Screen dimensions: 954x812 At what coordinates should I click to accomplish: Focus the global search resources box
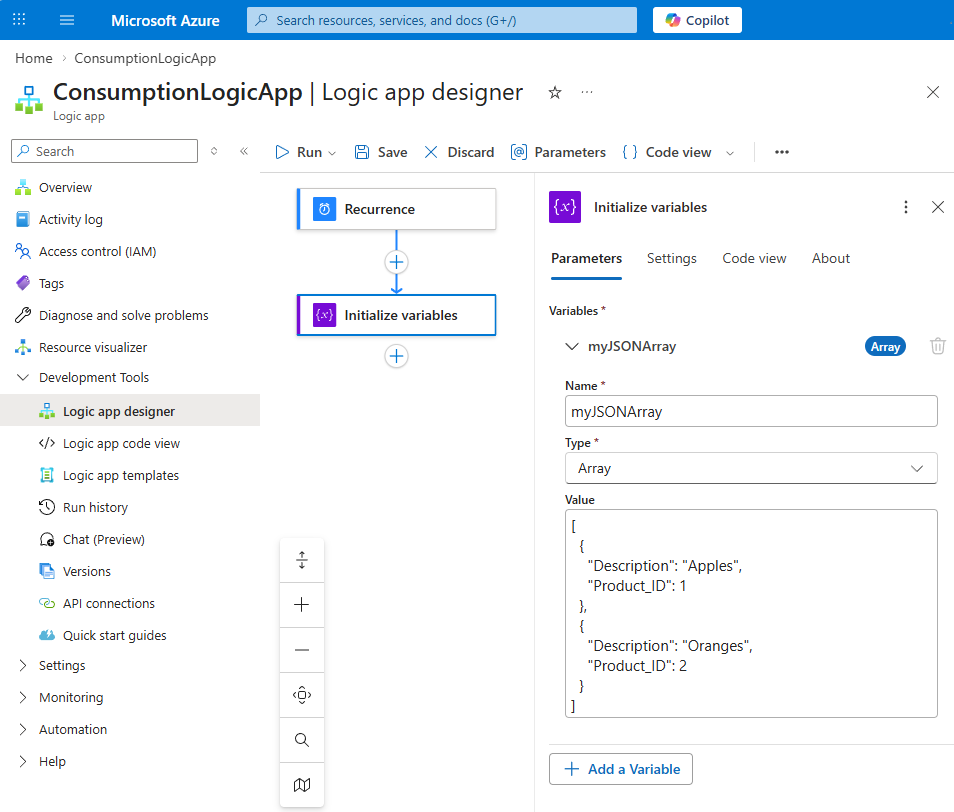coord(442,20)
